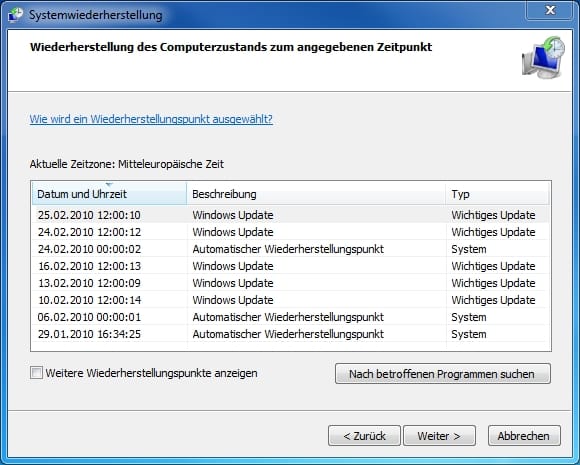Go back with the Zurück button
The width and height of the screenshot is (580, 465).
pyautogui.click(x=364, y=436)
